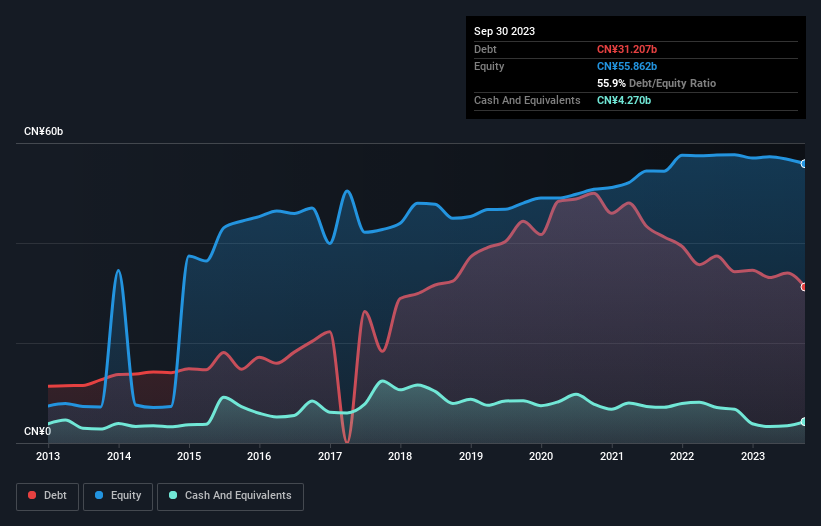Click the 2022 x-axis label
The height and width of the screenshot is (526, 821).
click(682, 456)
